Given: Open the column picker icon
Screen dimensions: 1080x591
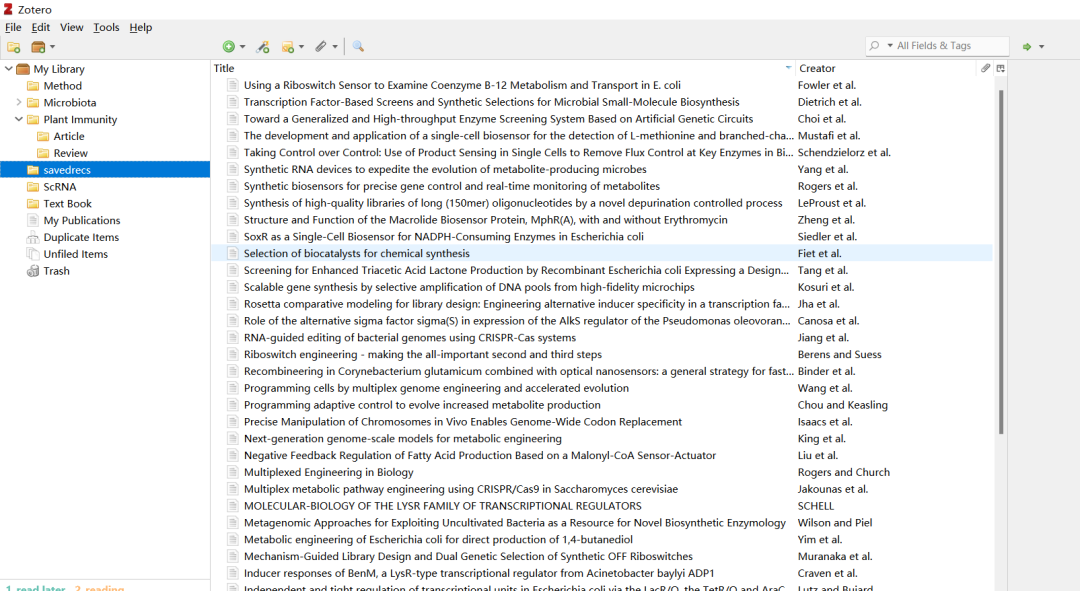Looking at the screenshot, I should click(x=1001, y=68).
